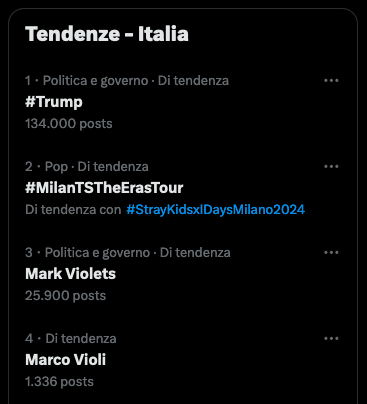Click the rank number 2 label

[29, 166]
